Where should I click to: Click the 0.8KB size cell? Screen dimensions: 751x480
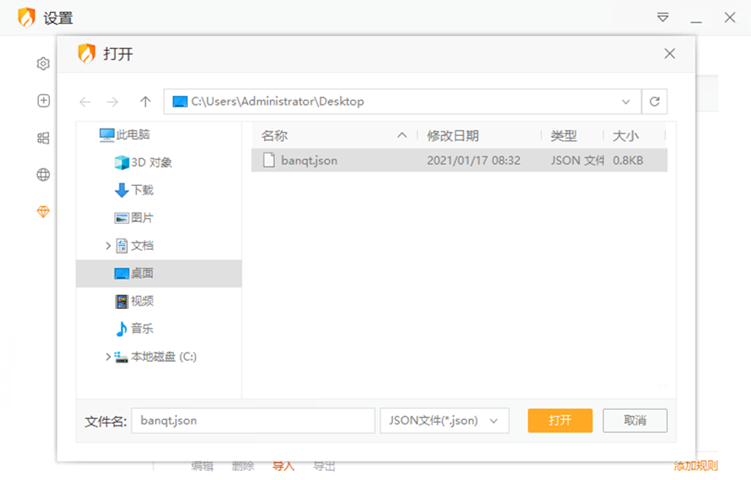628,160
